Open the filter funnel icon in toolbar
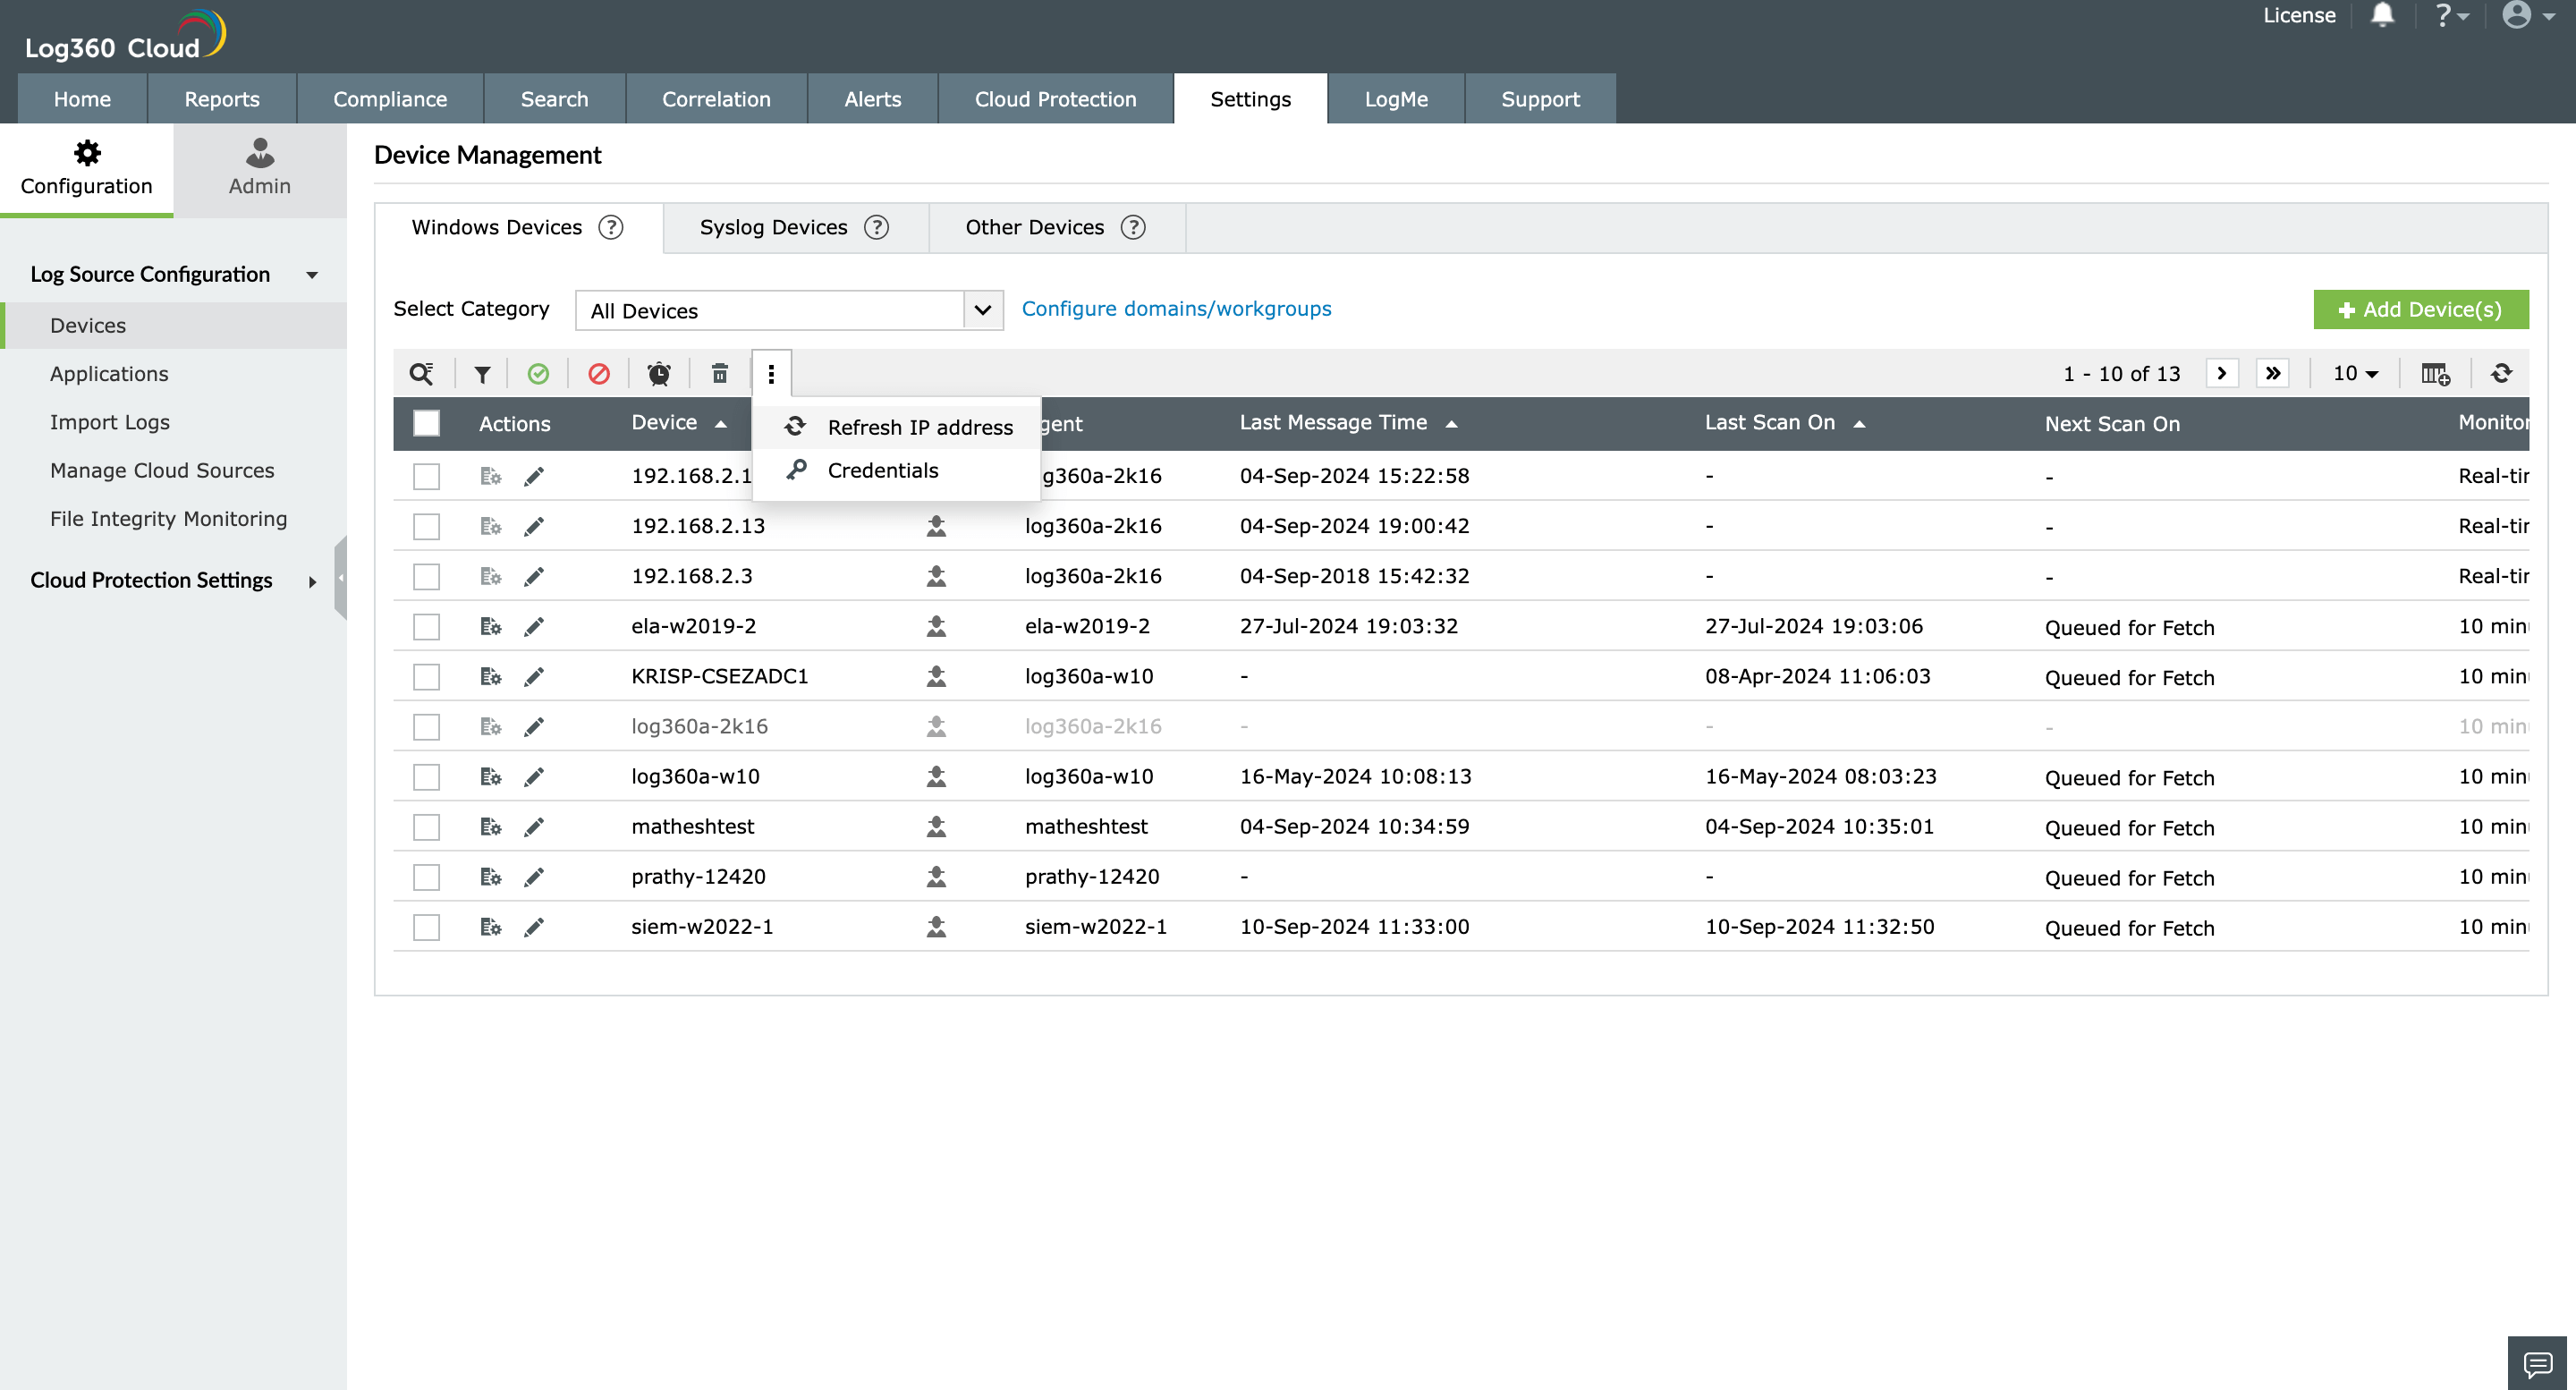 [x=482, y=374]
